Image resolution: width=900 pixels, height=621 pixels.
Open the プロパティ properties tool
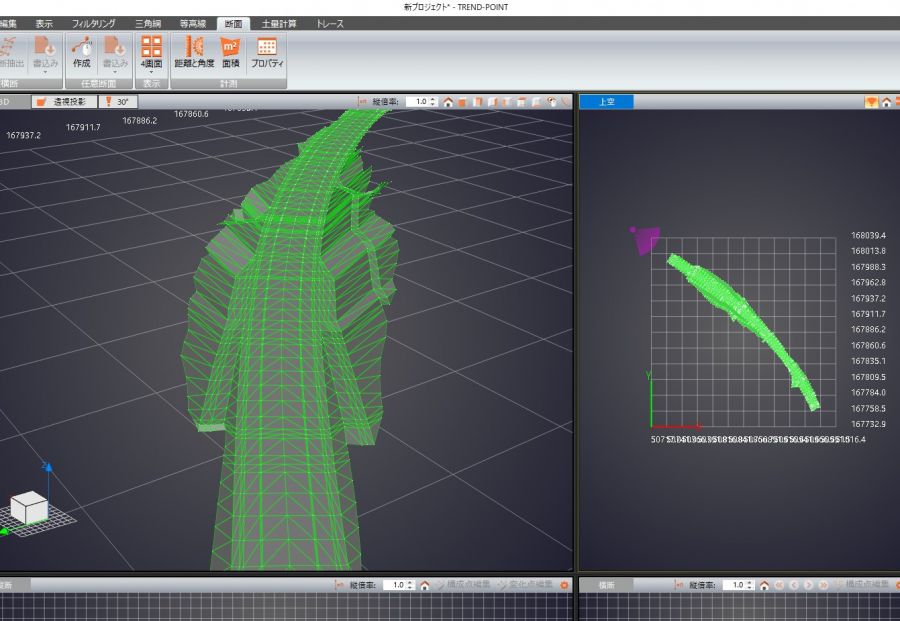267,52
